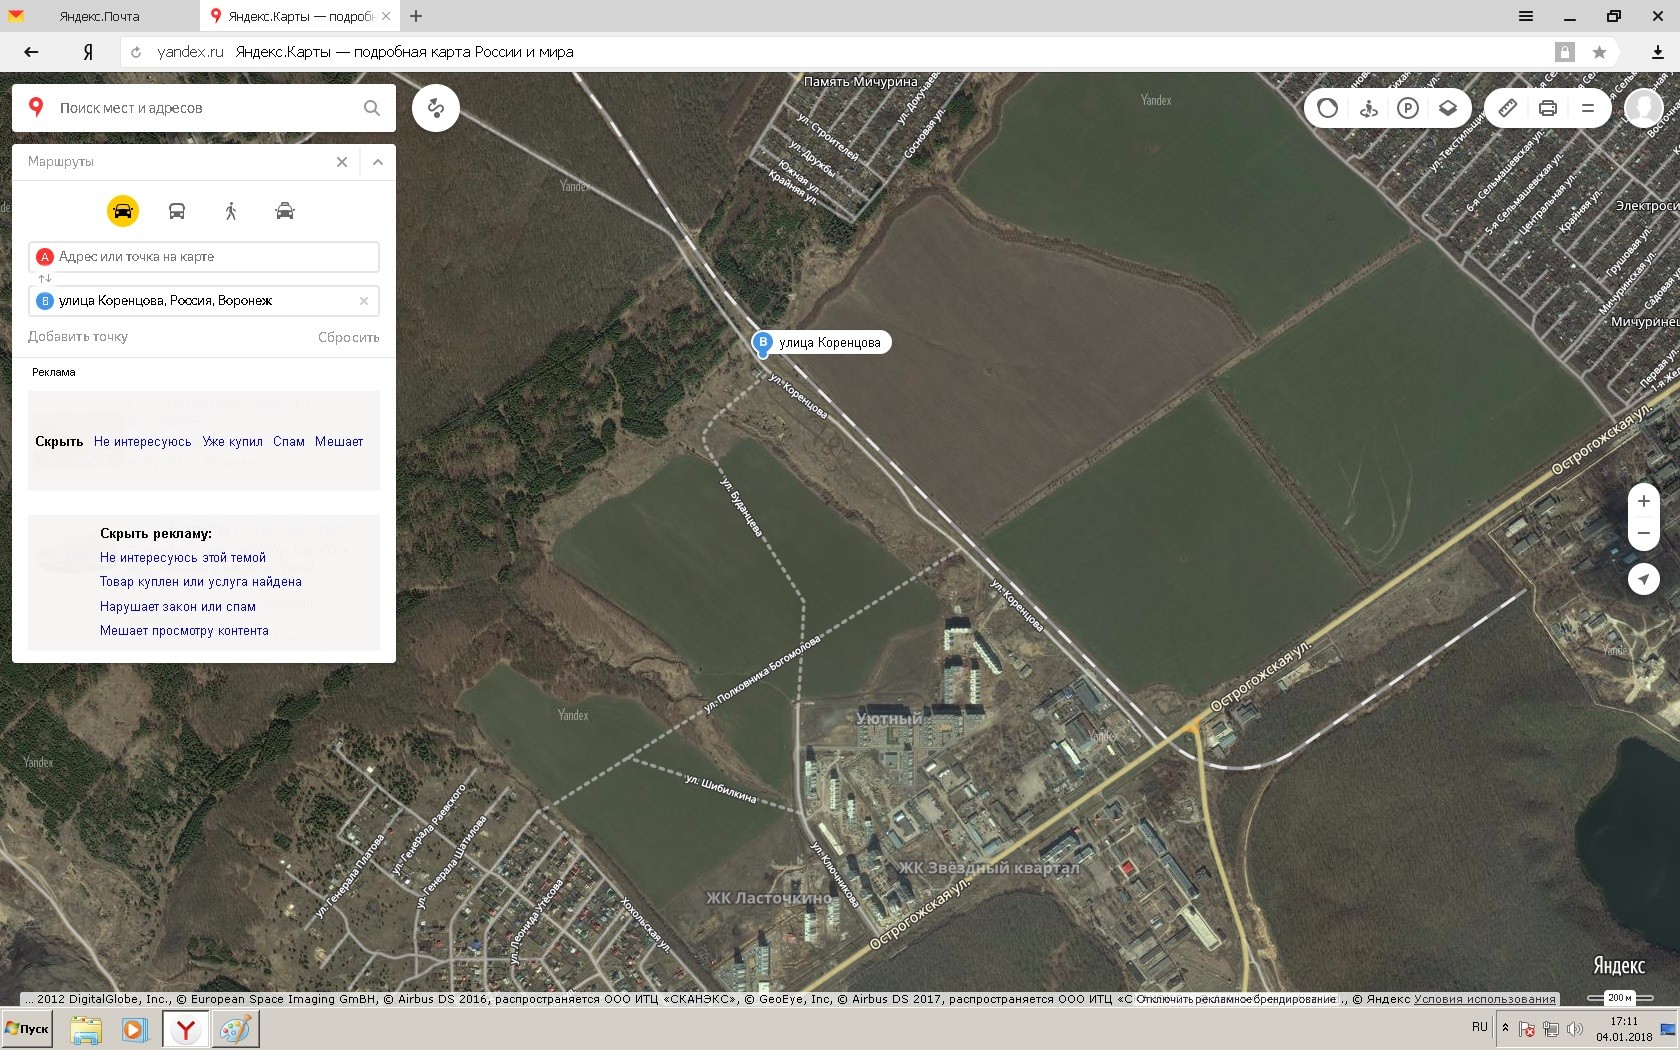Choose Мешает просмотру контента
Screen dimensions: 1680x1050
pos(184,631)
